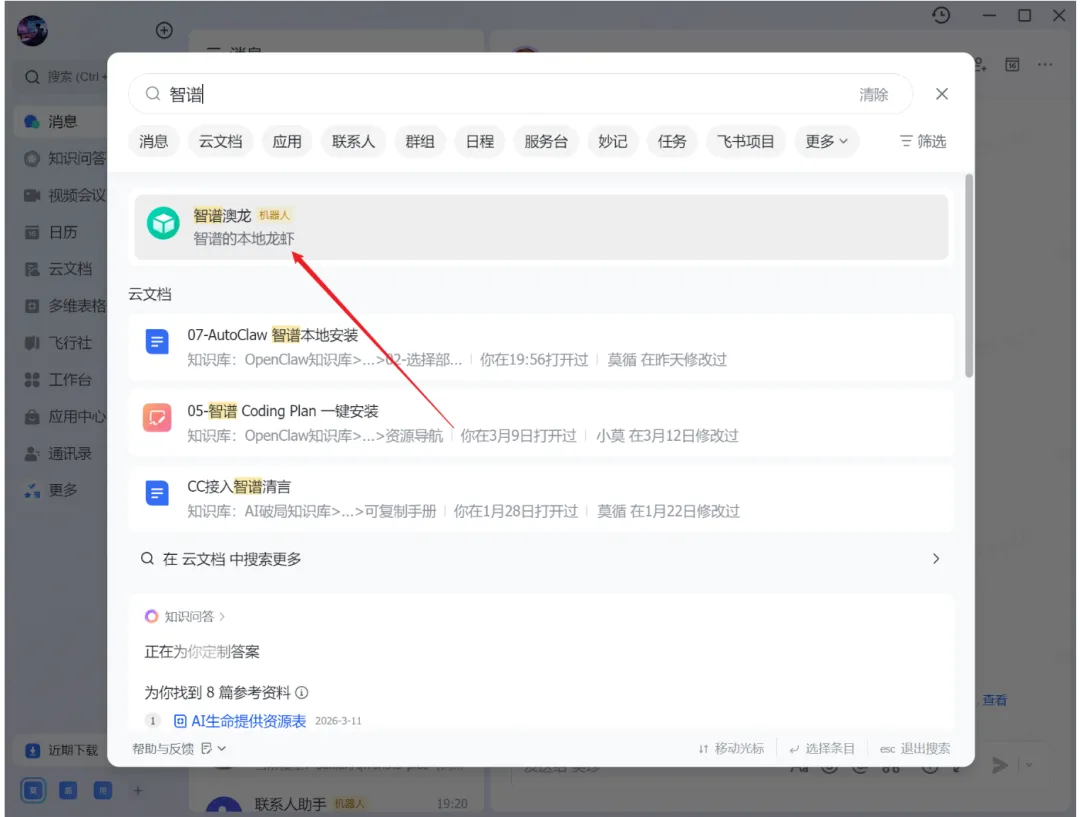Click the send arrow in chat input
The width and height of the screenshot is (1080, 817).
click(x=999, y=765)
